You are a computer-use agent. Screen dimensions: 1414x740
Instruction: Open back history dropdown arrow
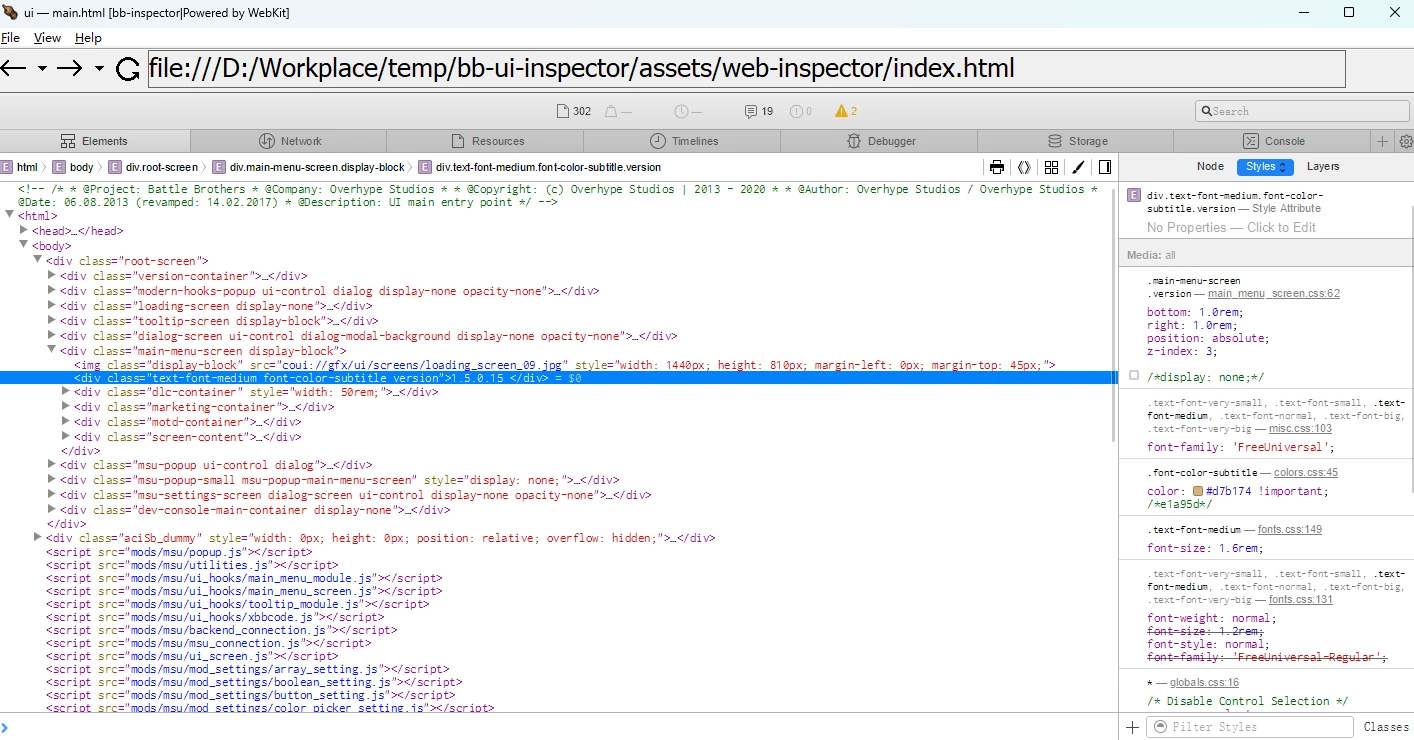(x=42, y=69)
